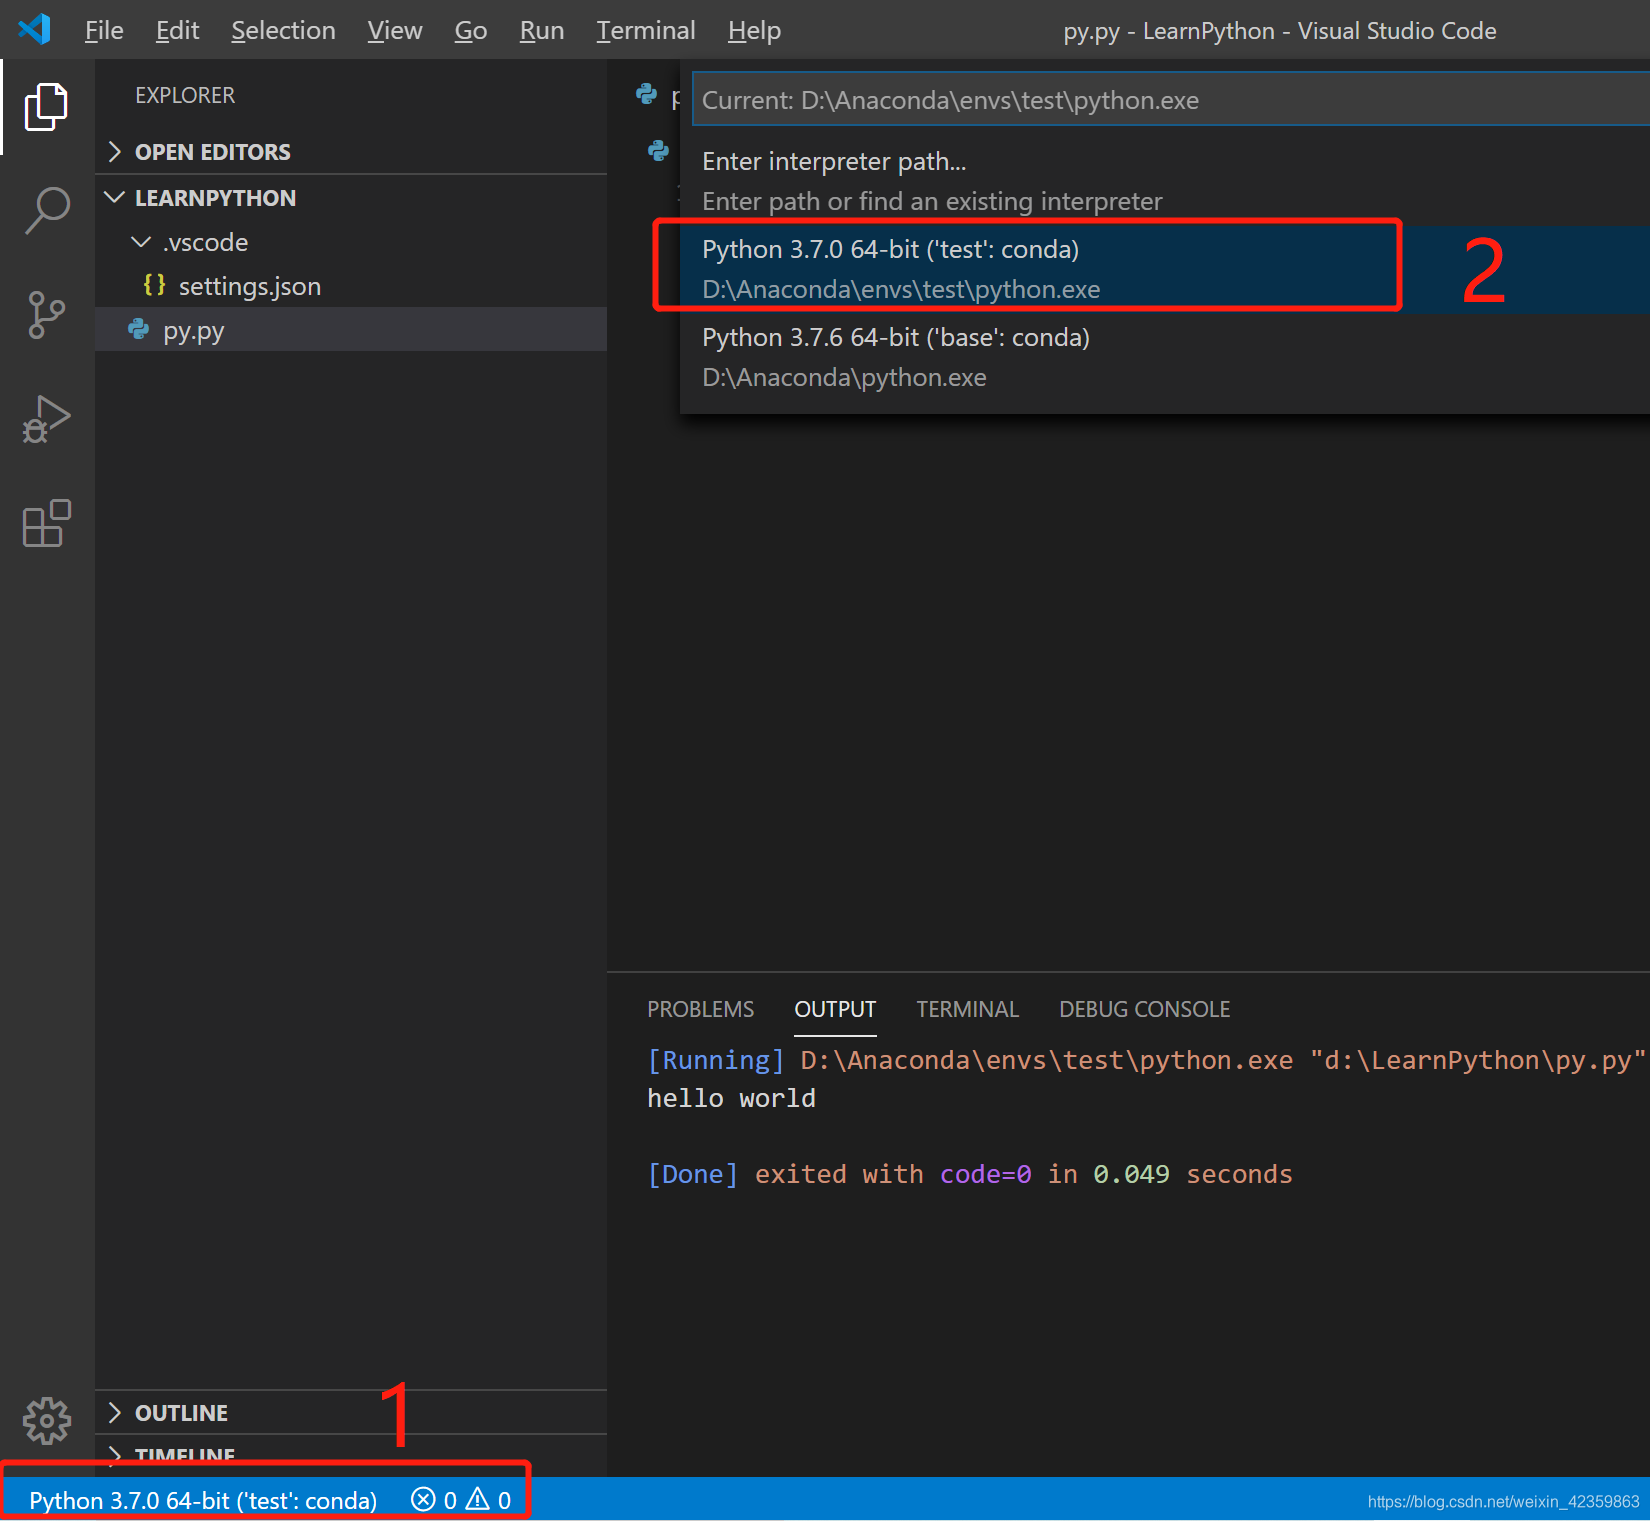Switch to the PROBLEMS panel tab
Image resolution: width=1650 pixels, height=1521 pixels.
tap(700, 1009)
